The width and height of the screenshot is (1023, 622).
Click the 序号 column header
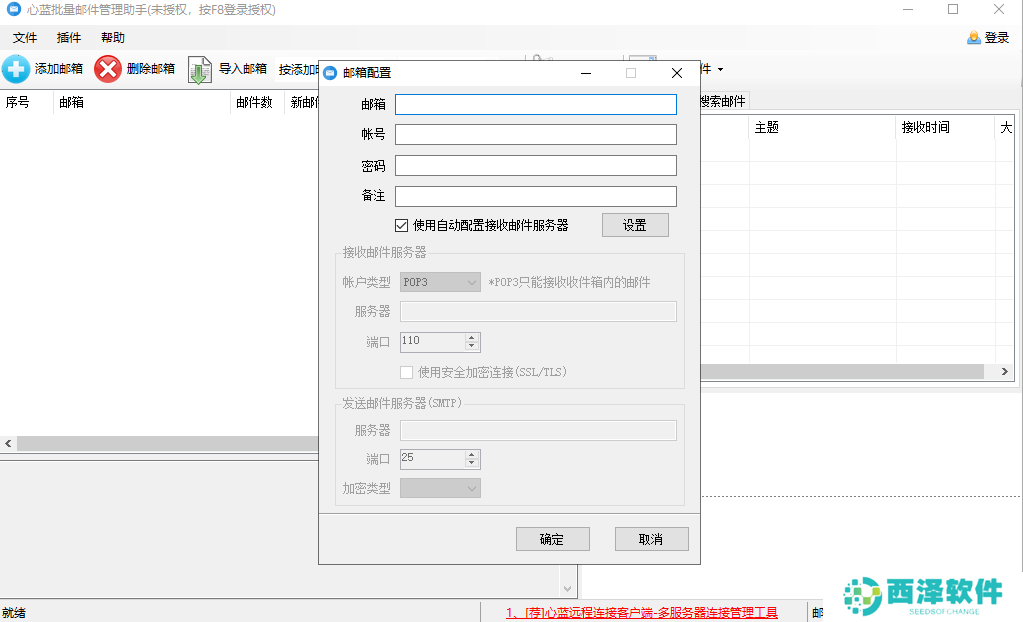click(18, 102)
